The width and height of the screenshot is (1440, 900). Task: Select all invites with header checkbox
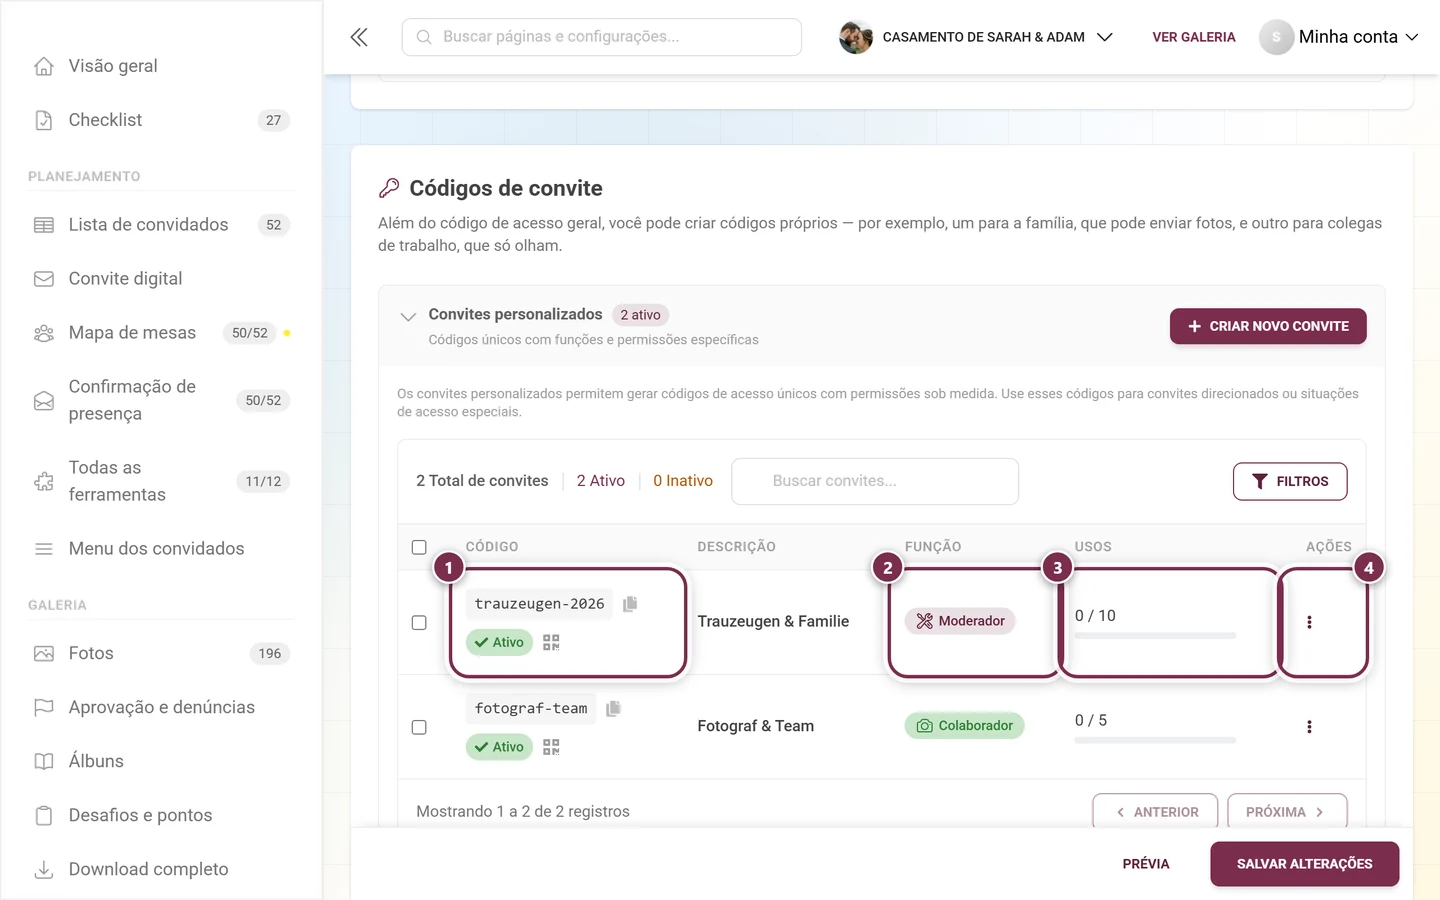[x=419, y=547]
